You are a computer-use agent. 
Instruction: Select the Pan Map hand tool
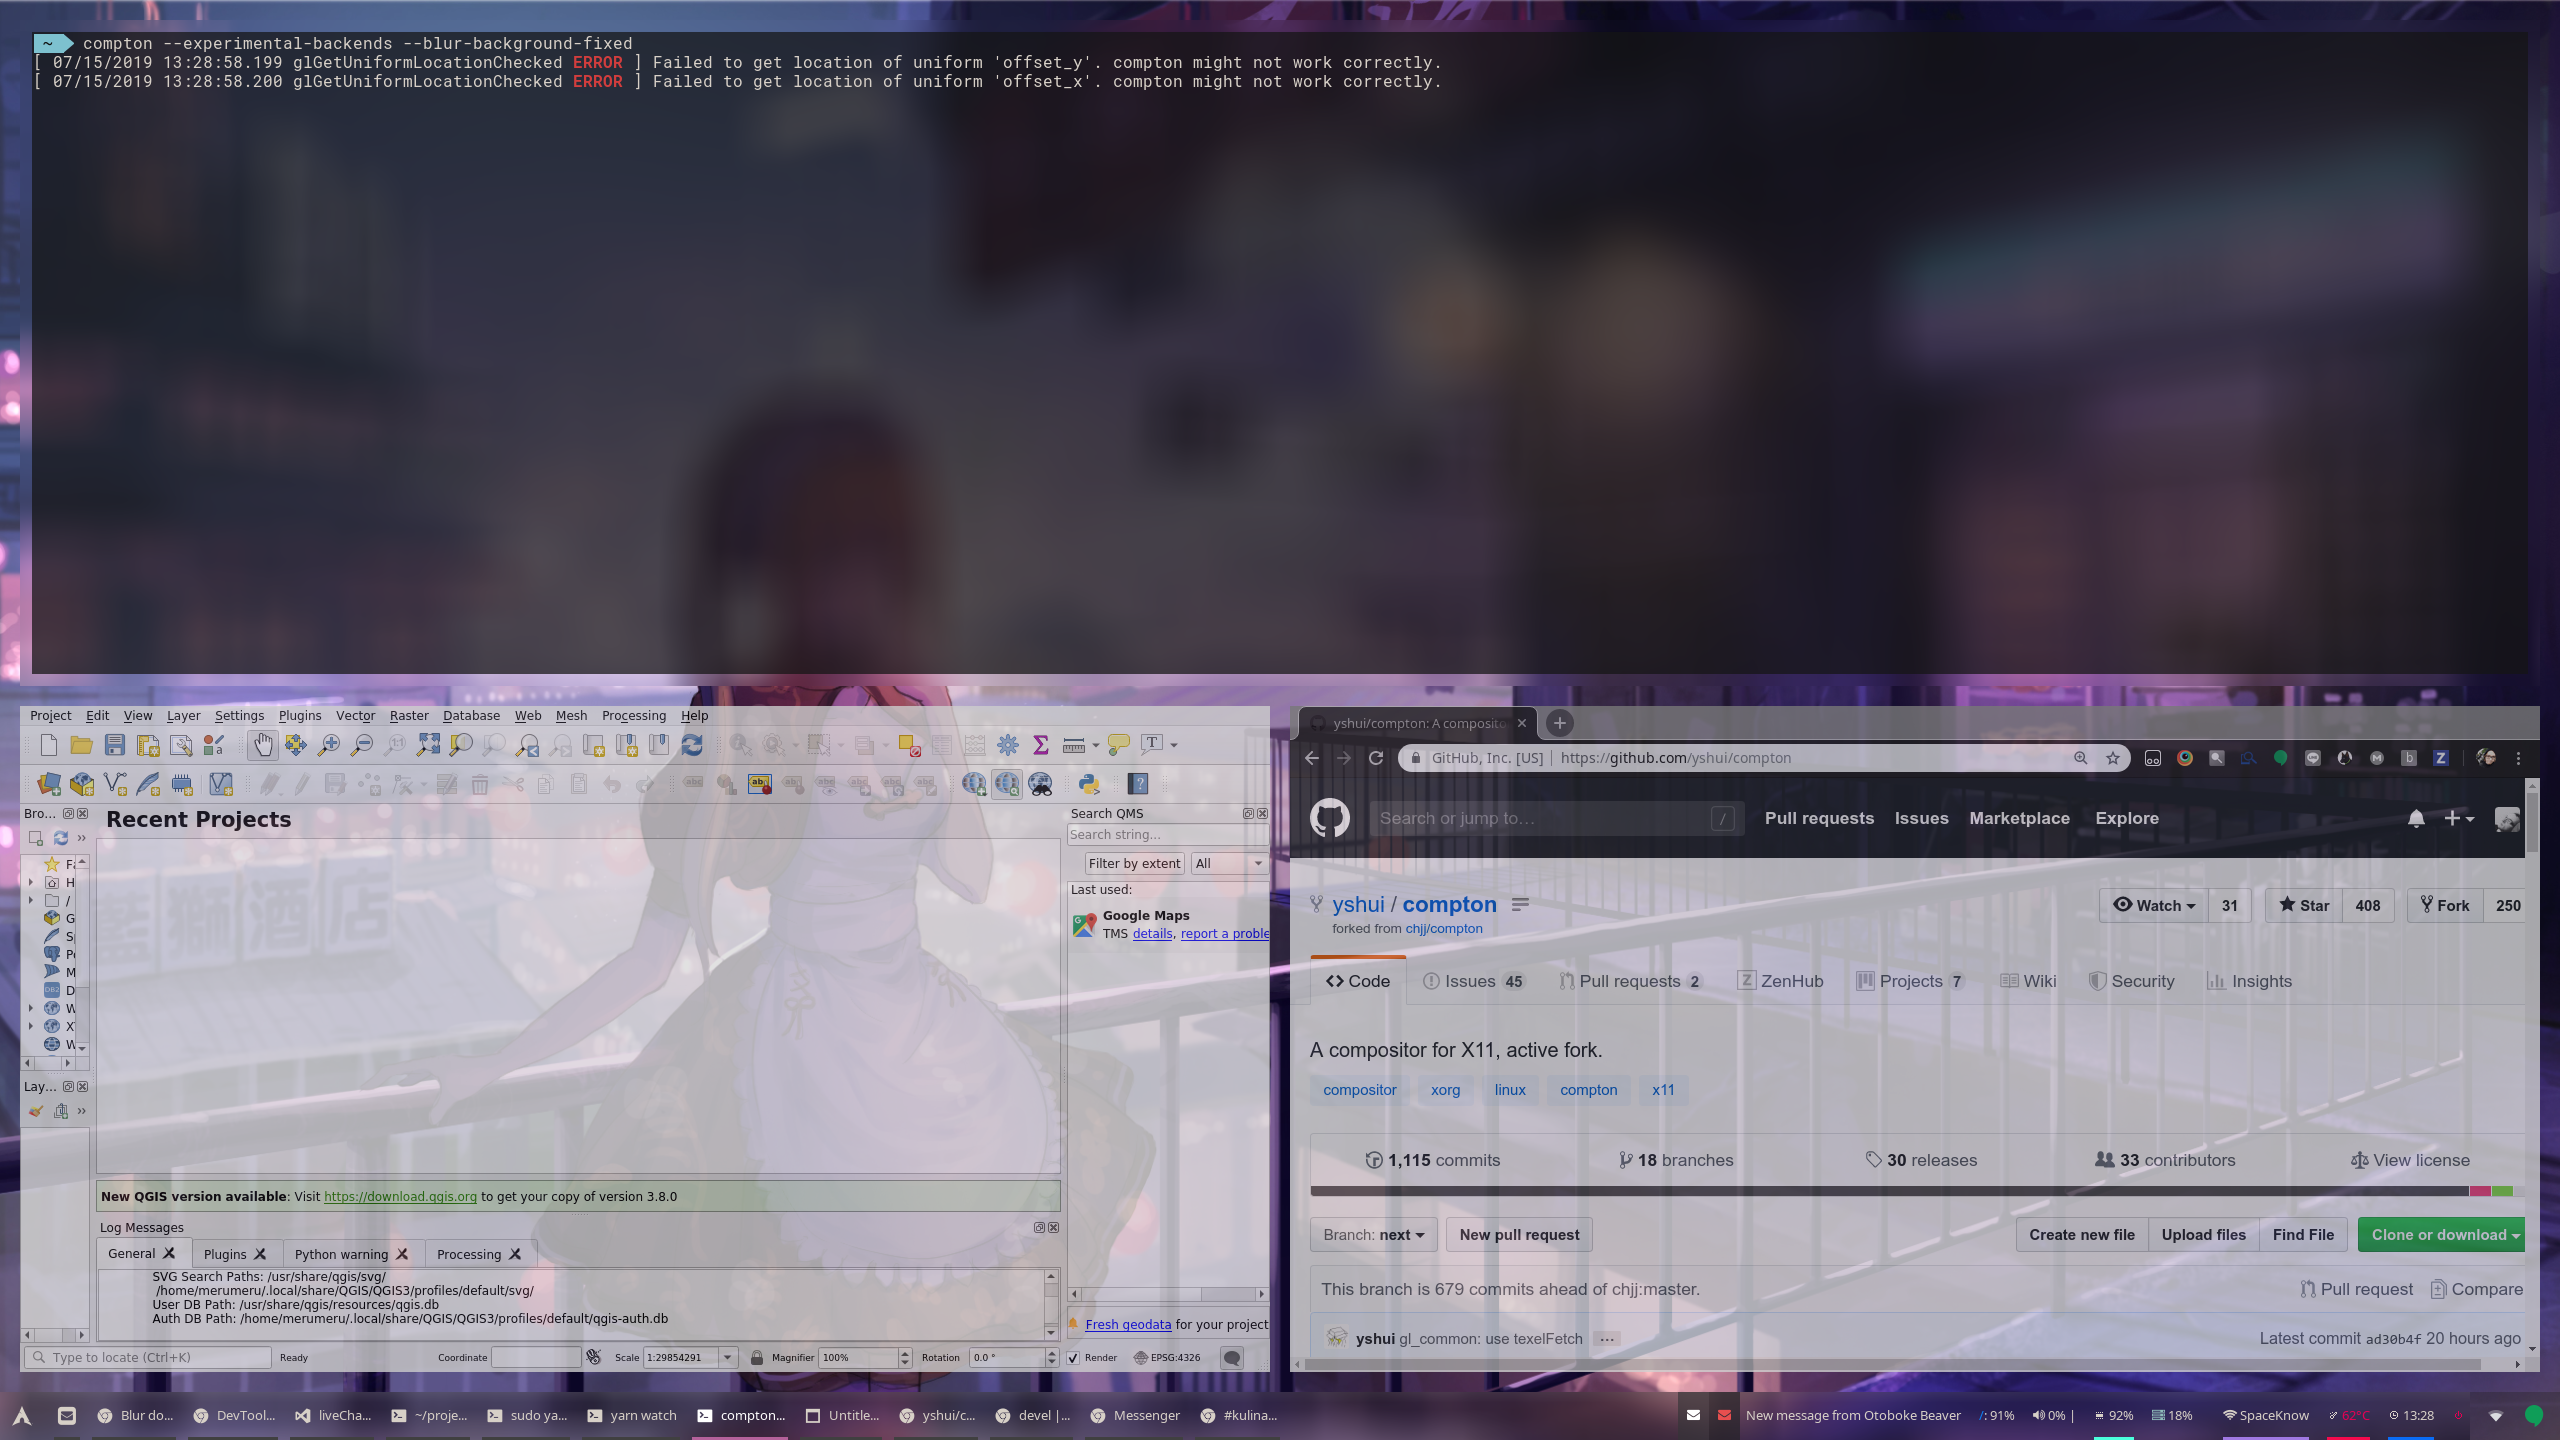(x=262, y=745)
